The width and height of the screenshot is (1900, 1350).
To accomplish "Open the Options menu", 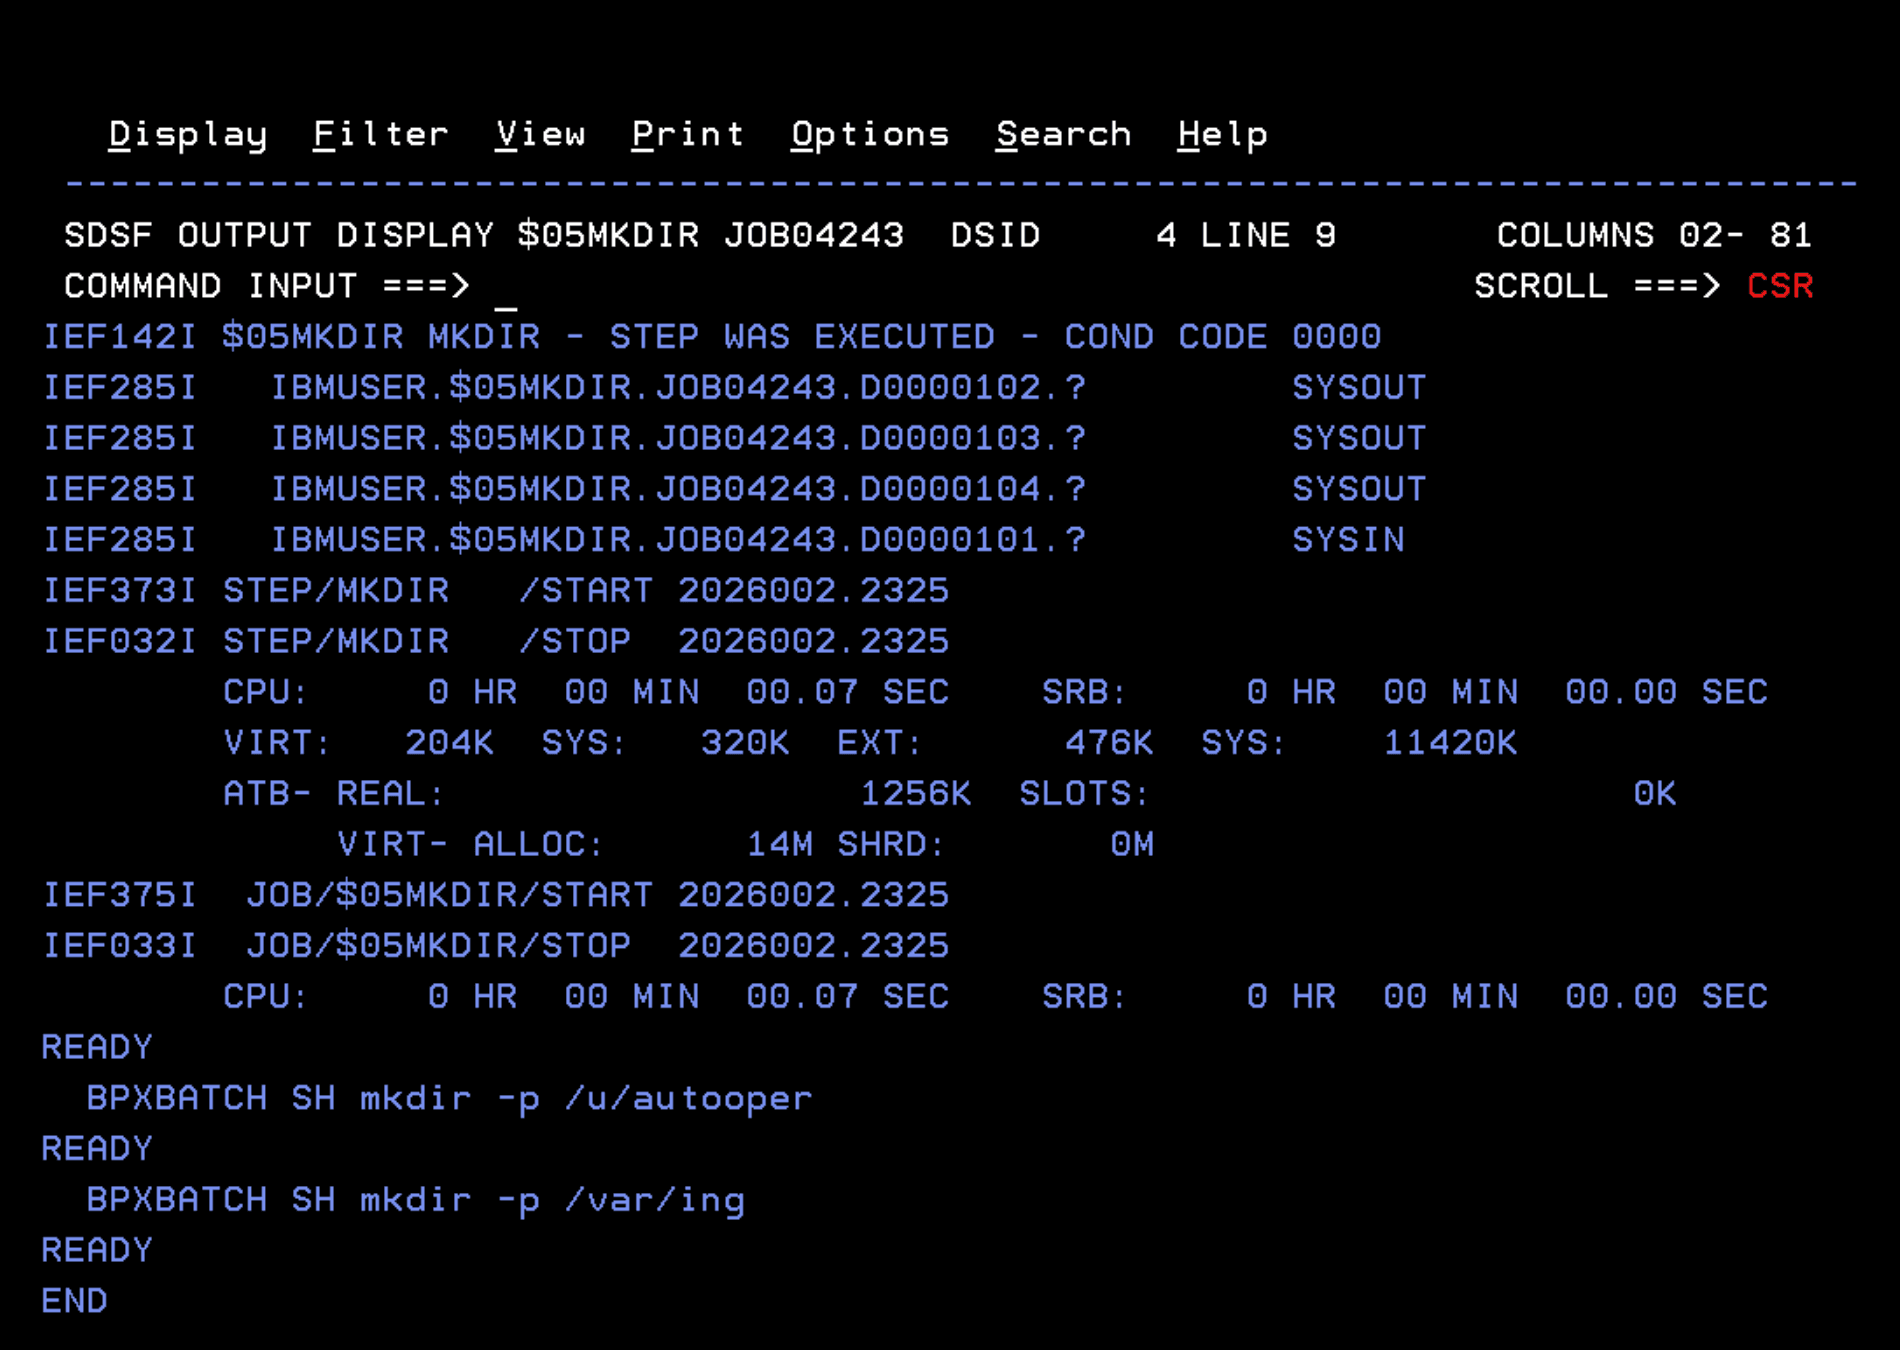I will [869, 134].
